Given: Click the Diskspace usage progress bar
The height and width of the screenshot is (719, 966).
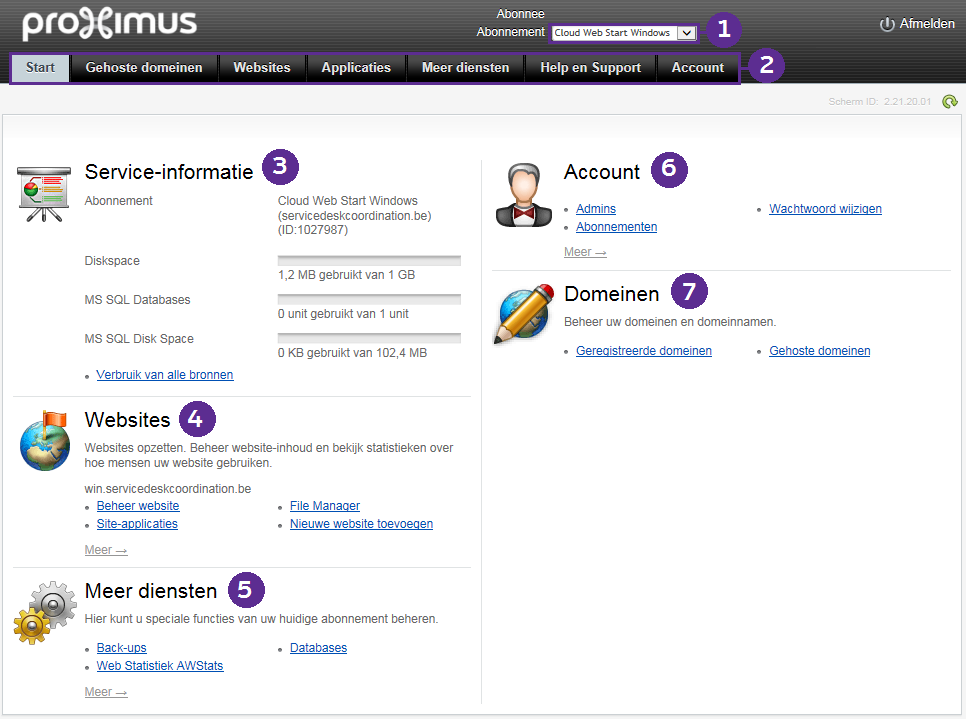Looking at the screenshot, I should (369, 260).
